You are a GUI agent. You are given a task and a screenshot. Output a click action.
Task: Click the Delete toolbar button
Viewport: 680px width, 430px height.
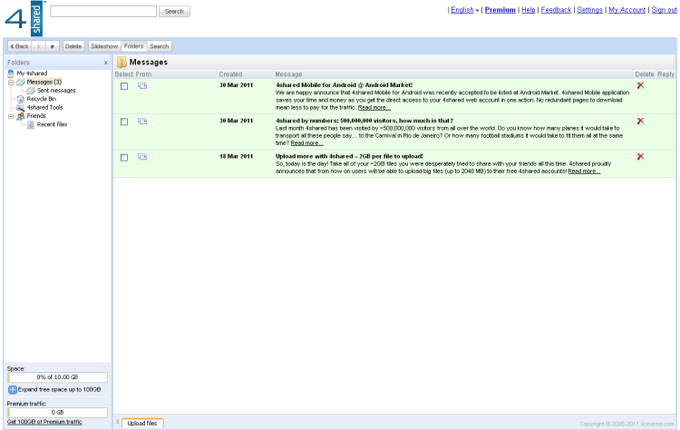[73, 46]
